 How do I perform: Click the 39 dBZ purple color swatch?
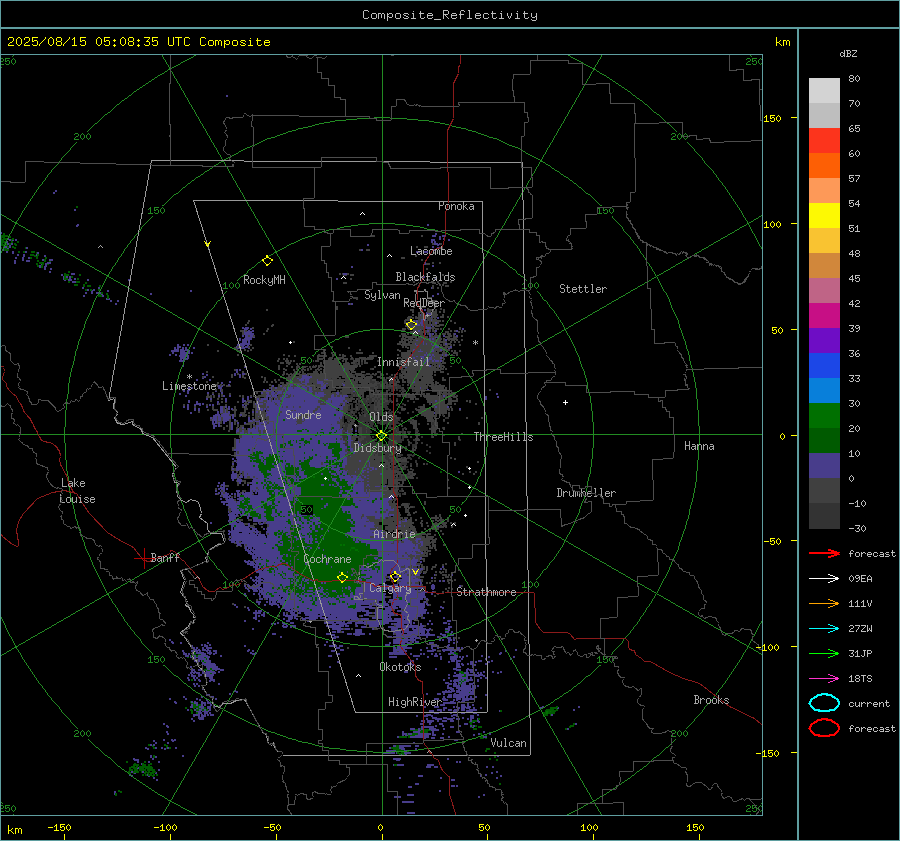(x=824, y=340)
